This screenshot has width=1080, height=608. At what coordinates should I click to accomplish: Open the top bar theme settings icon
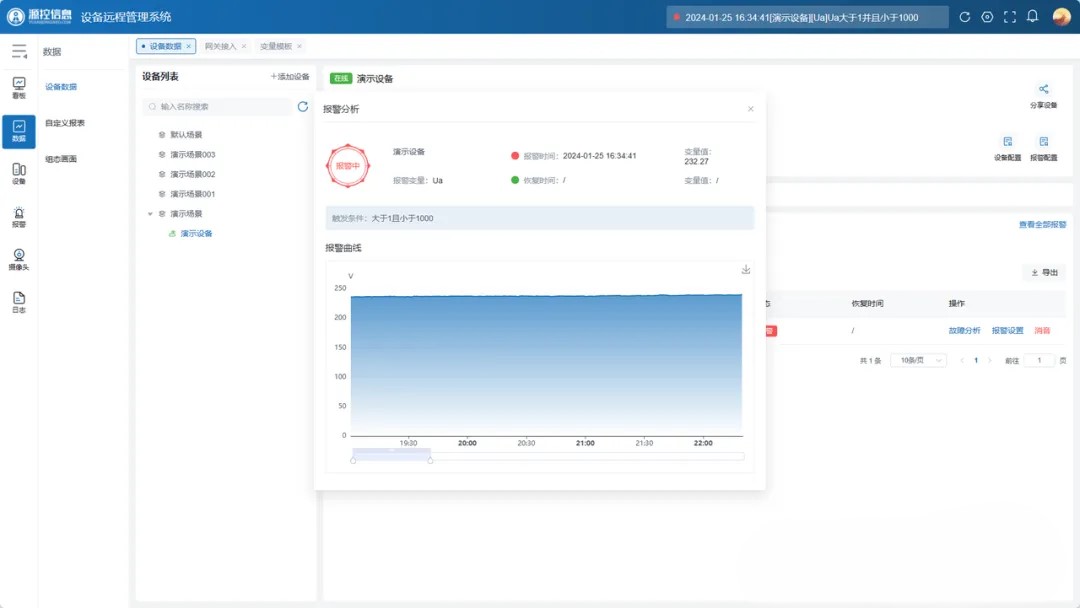coord(987,17)
